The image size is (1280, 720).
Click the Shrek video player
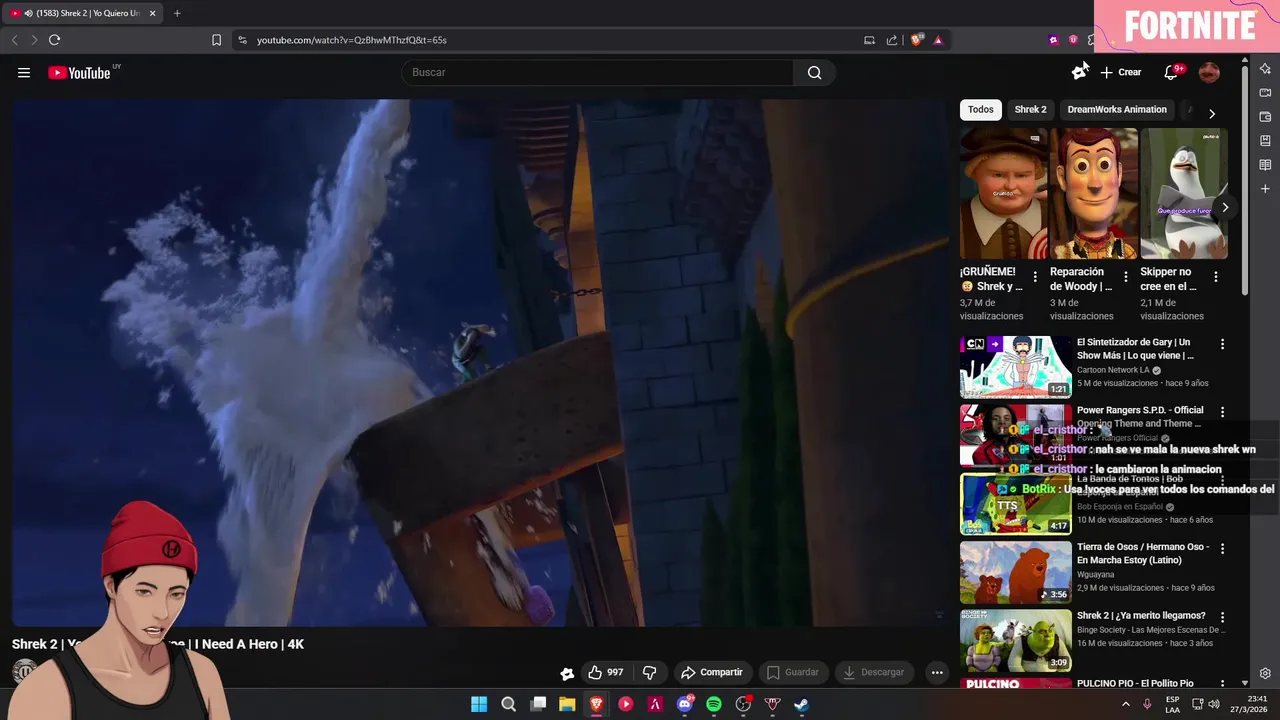[x=480, y=362]
